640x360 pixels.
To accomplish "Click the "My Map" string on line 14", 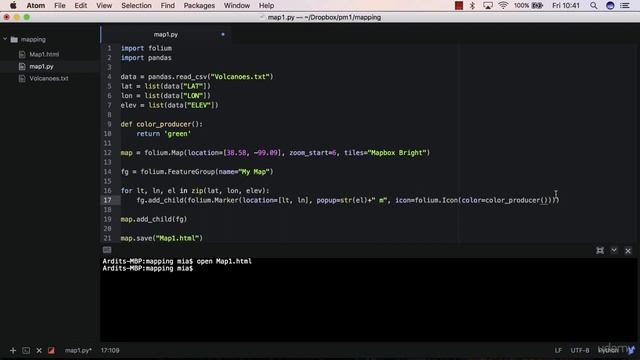I will [254, 172].
